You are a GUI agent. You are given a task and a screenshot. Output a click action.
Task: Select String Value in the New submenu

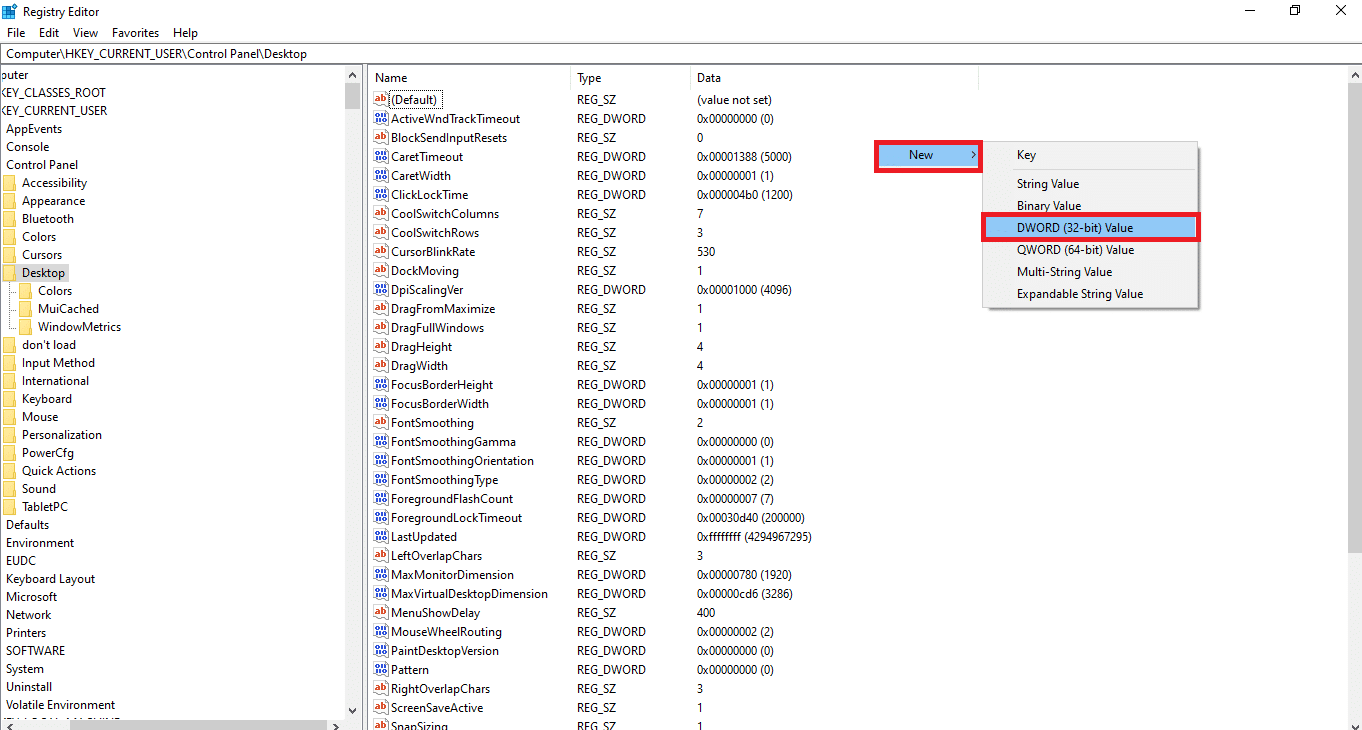pos(1047,184)
